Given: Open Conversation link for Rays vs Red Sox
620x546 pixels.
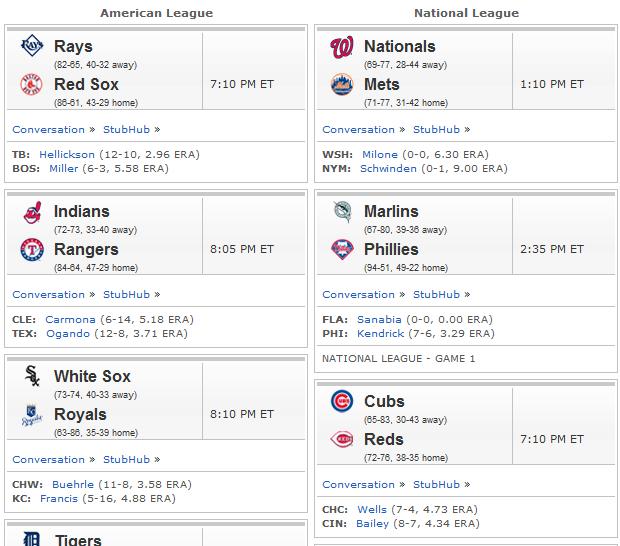Looking at the screenshot, I should point(49,130).
